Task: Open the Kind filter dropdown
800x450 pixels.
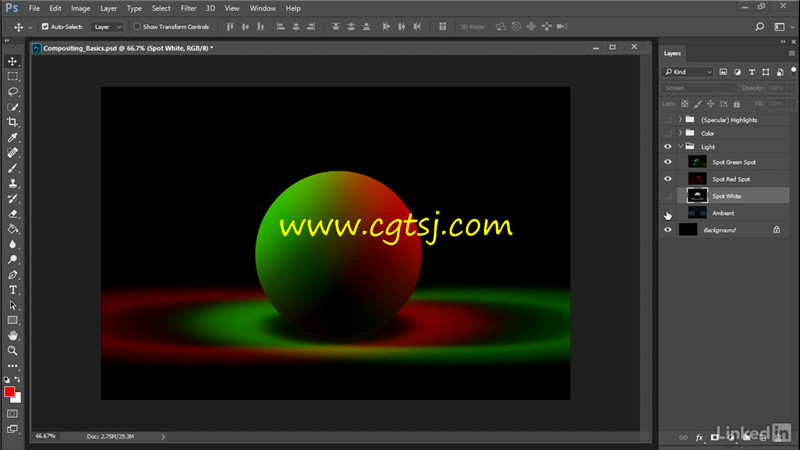Action: pyautogui.click(x=688, y=72)
